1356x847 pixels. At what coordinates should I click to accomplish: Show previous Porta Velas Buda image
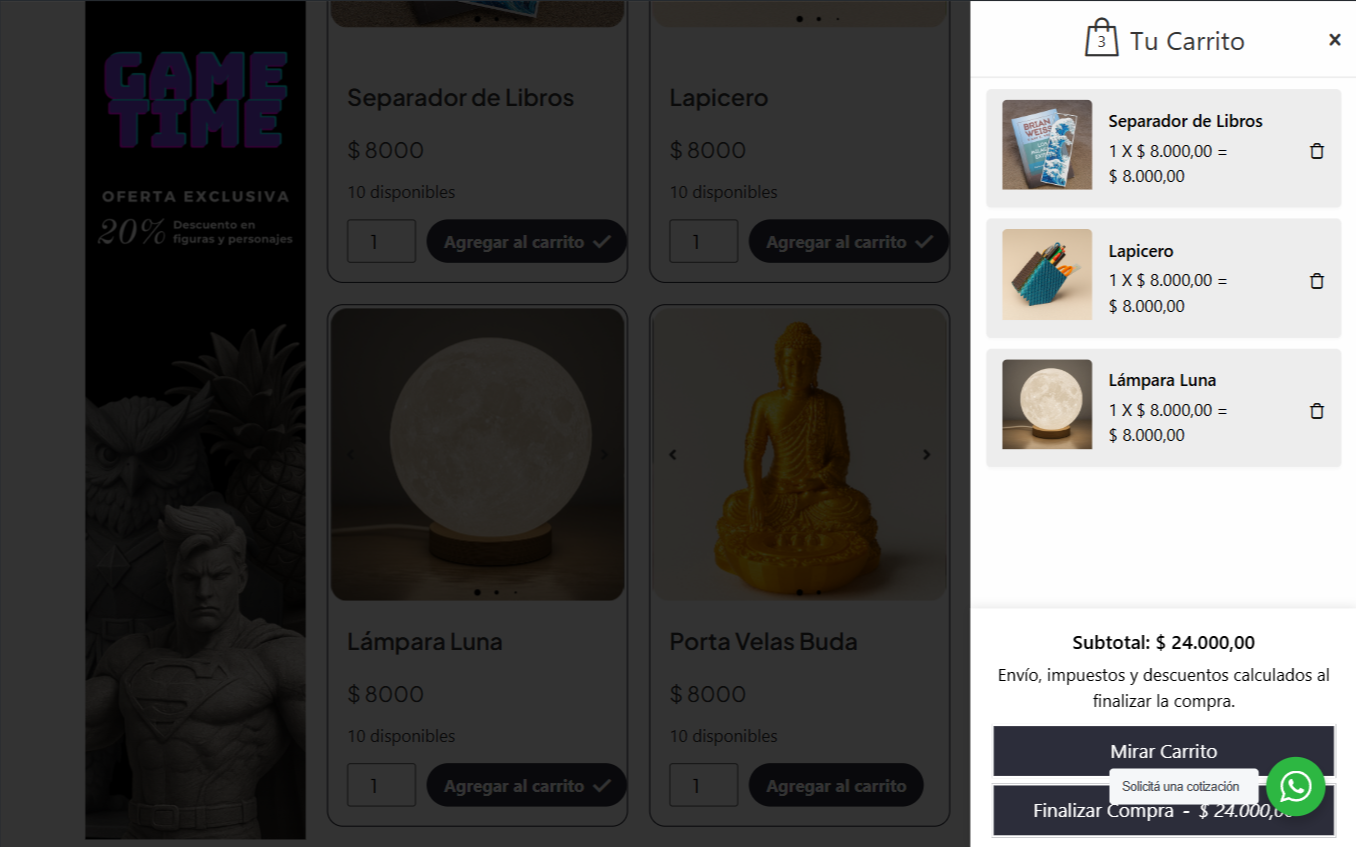(x=673, y=454)
